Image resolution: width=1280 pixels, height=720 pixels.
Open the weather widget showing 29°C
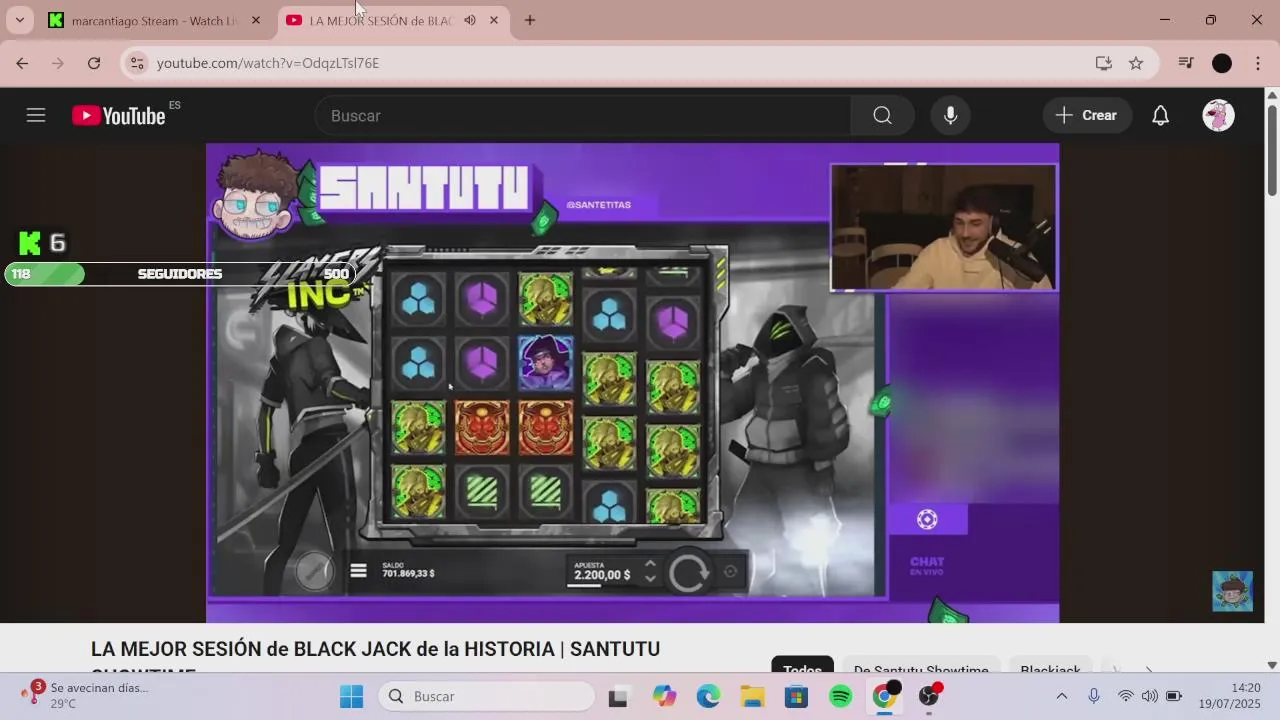coord(85,695)
